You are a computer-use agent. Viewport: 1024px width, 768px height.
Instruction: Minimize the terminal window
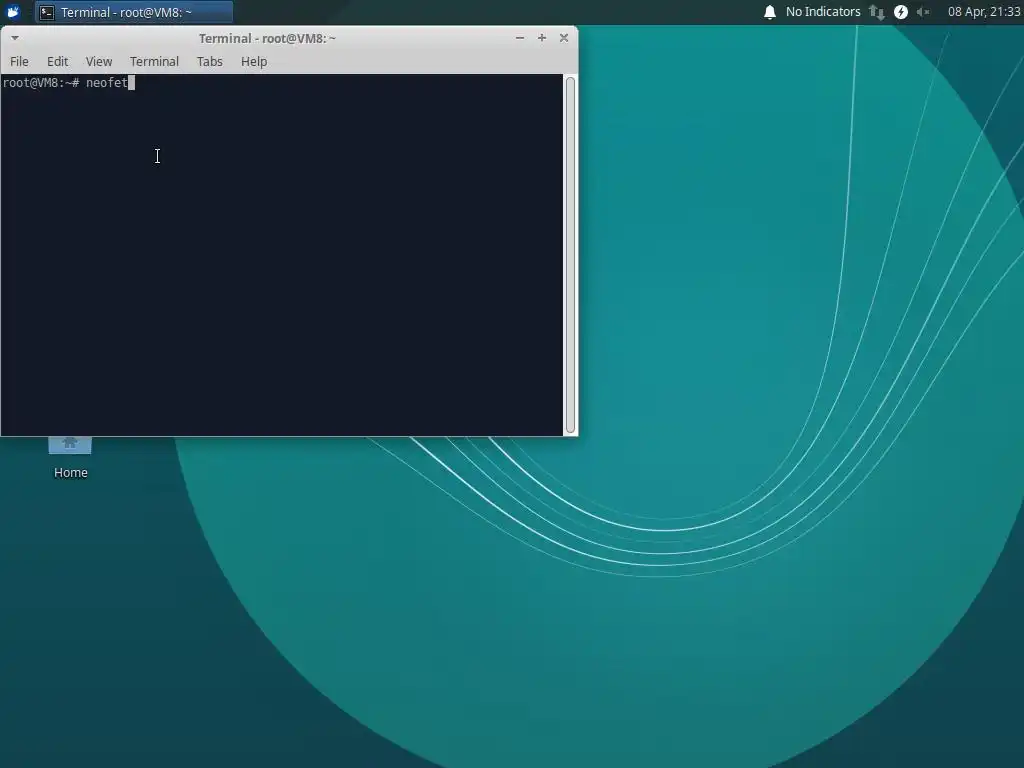click(520, 38)
